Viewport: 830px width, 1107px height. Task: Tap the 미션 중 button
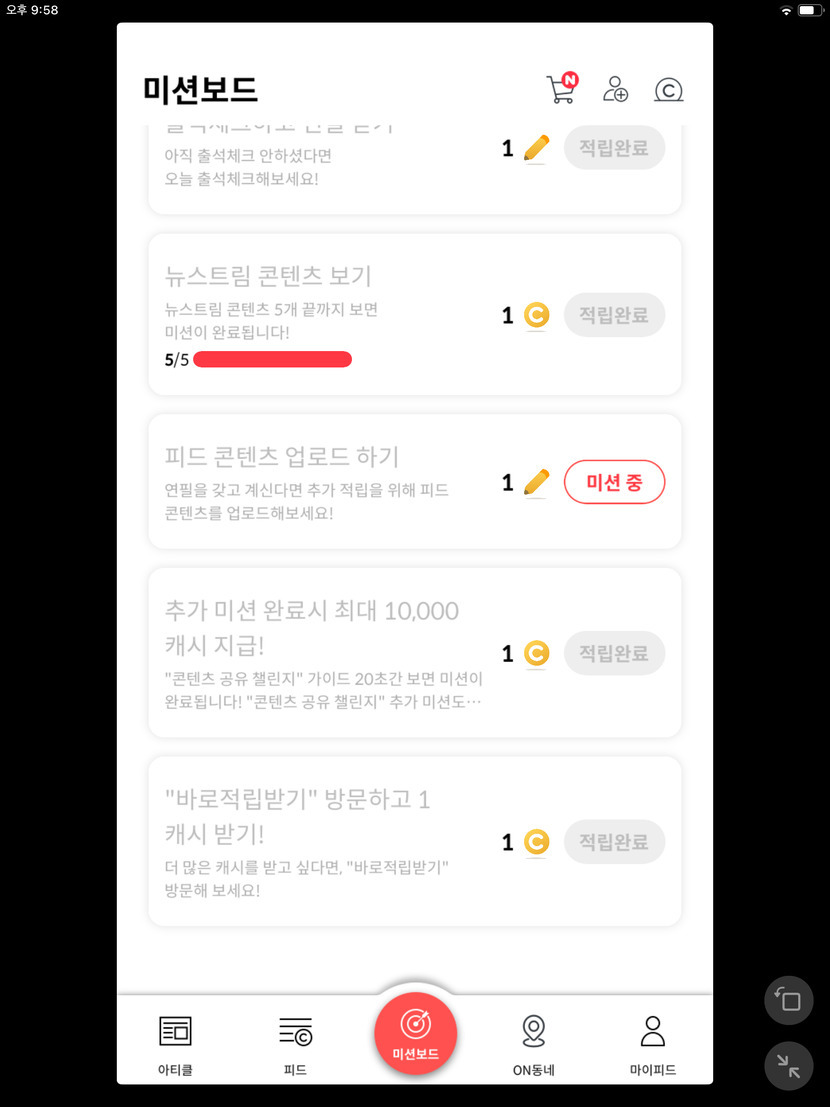point(614,483)
